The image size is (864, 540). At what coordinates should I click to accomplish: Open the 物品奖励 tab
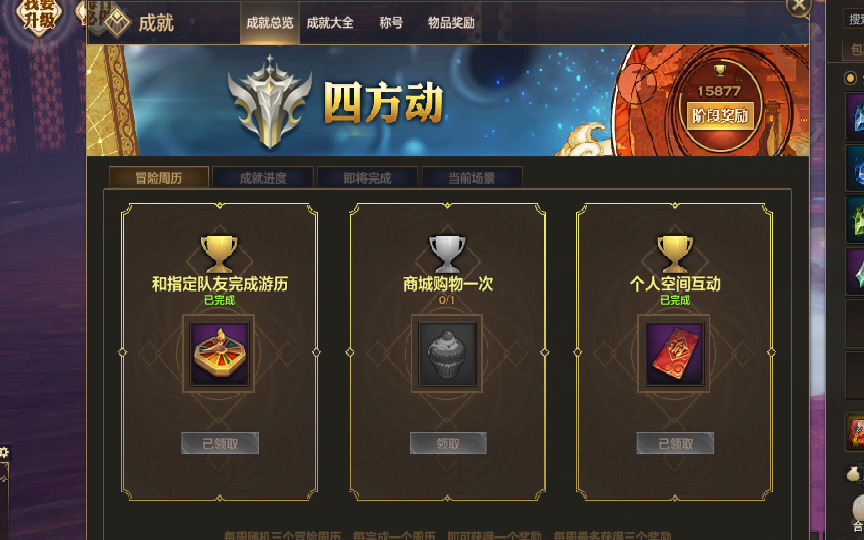(x=451, y=23)
